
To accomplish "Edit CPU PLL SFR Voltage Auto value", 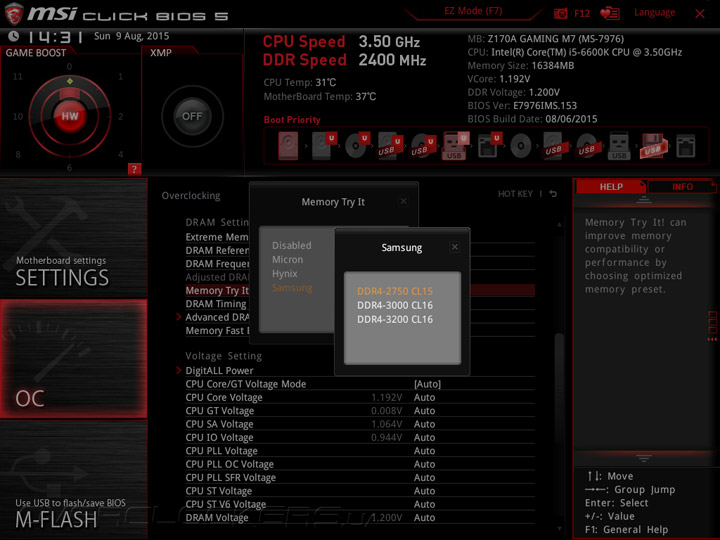I will [424, 477].
